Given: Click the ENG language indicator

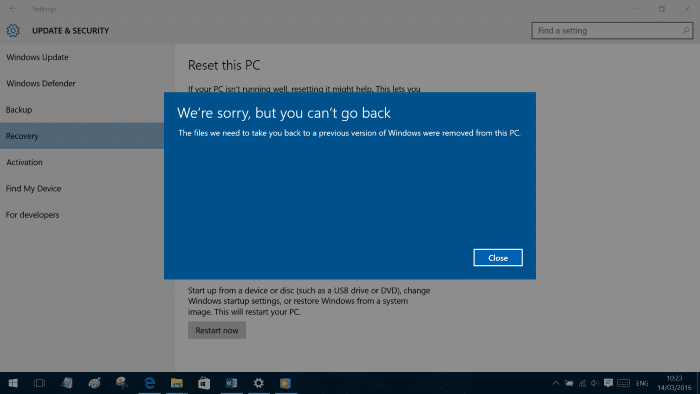Looking at the screenshot, I should pos(642,383).
